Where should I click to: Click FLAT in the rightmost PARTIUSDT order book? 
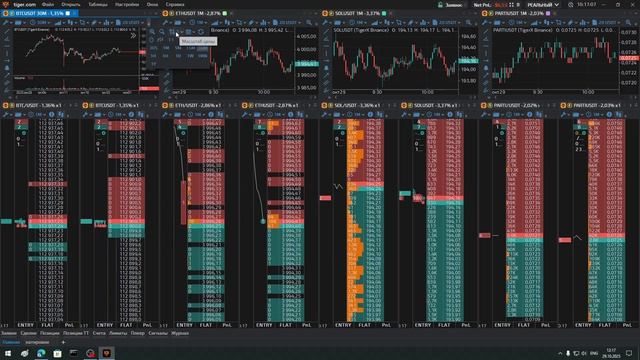[x=605, y=325]
